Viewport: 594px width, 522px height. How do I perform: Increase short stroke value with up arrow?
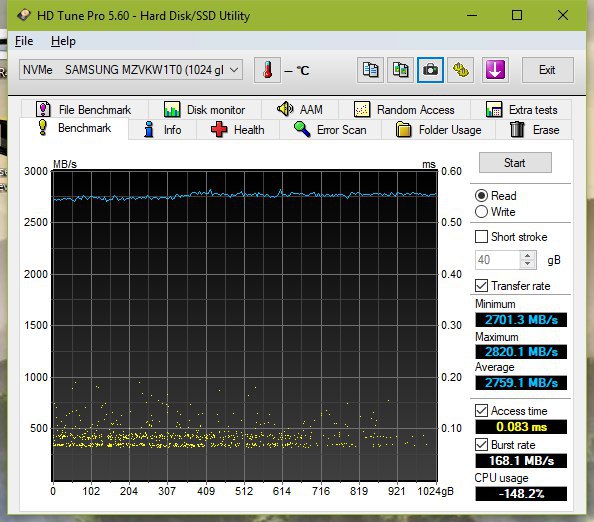click(528, 256)
